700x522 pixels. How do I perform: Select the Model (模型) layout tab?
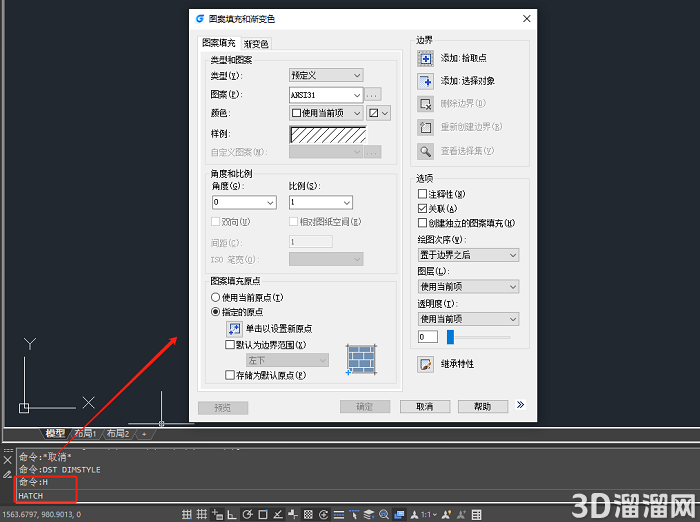point(55,433)
